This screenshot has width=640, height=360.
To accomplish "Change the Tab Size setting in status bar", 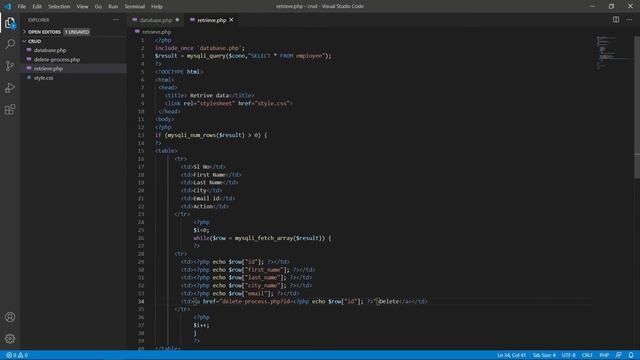I will [544, 355].
